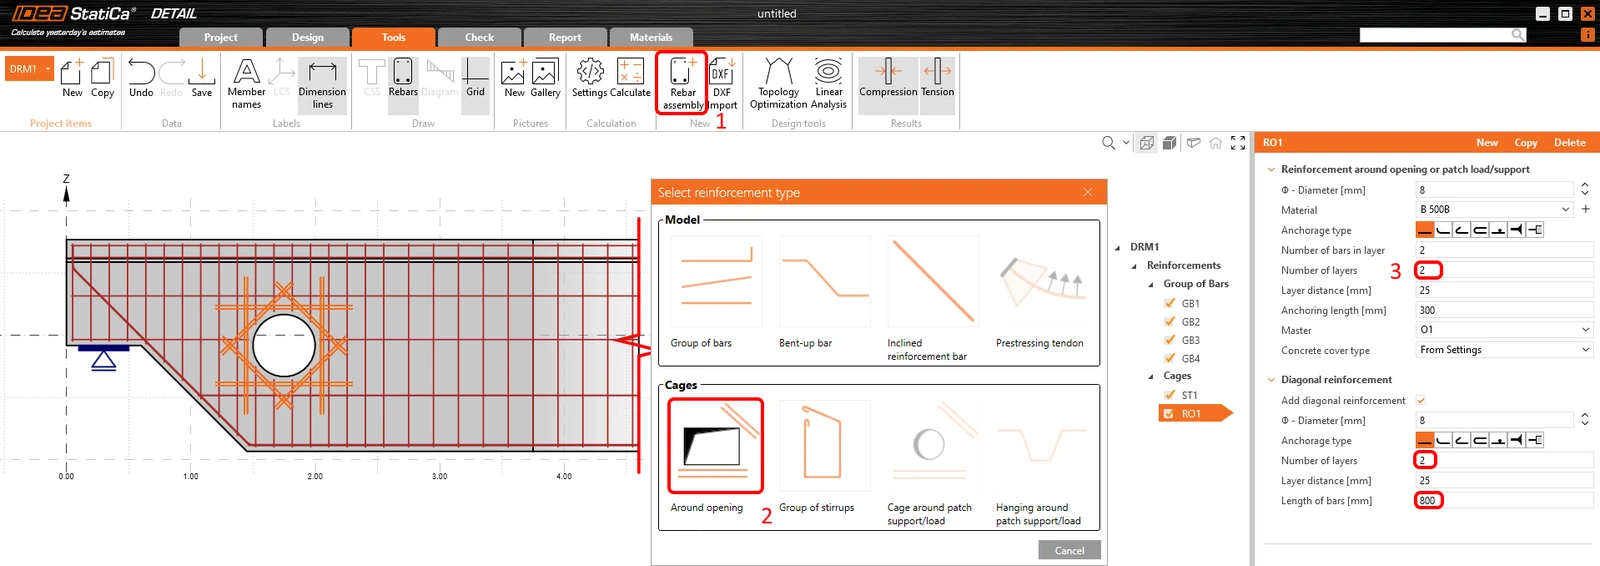Show Compression results

pos(888,78)
